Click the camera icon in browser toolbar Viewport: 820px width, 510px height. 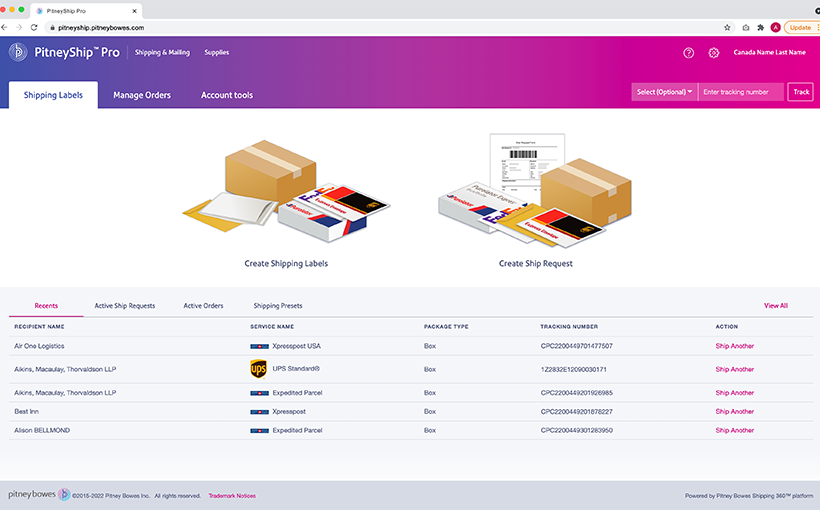click(746, 28)
